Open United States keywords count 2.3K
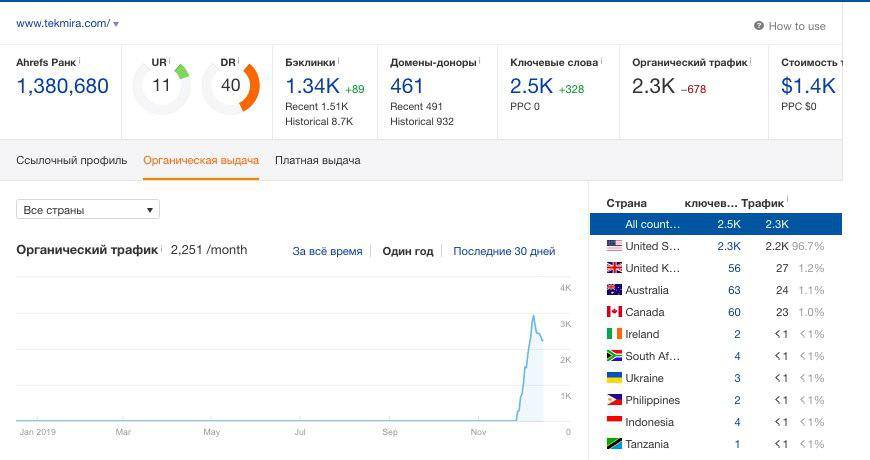Image resolution: width=870 pixels, height=460 pixels. tap(729, 246)
